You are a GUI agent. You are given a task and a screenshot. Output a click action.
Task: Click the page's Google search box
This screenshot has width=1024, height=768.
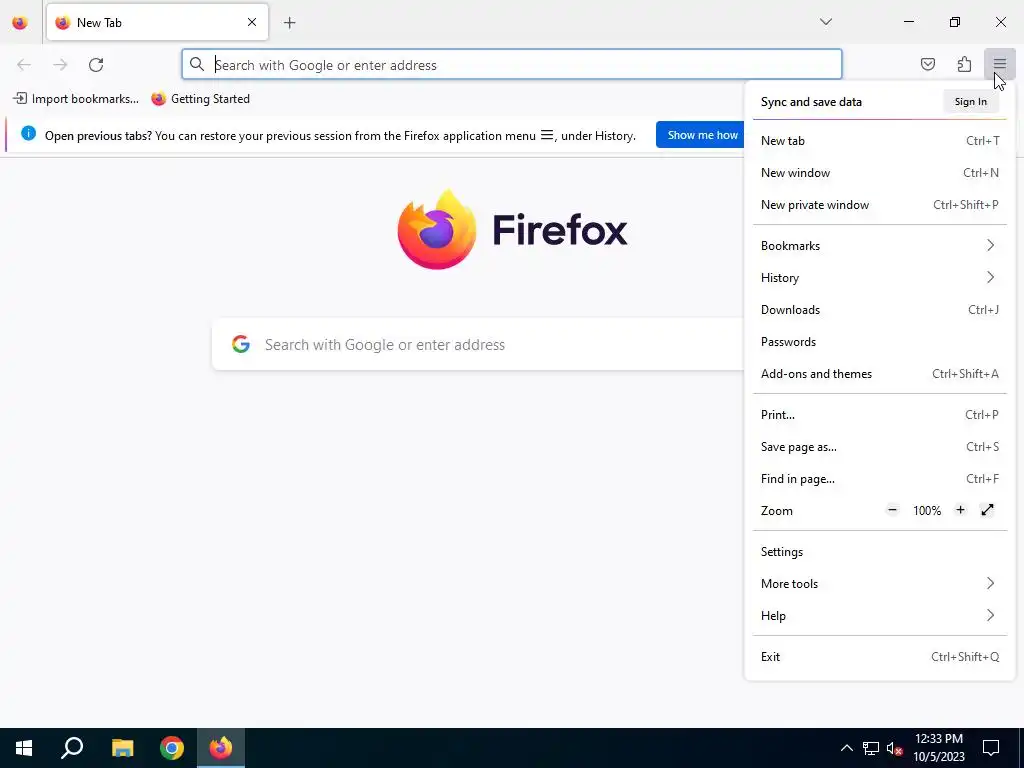tap(478, 344)
